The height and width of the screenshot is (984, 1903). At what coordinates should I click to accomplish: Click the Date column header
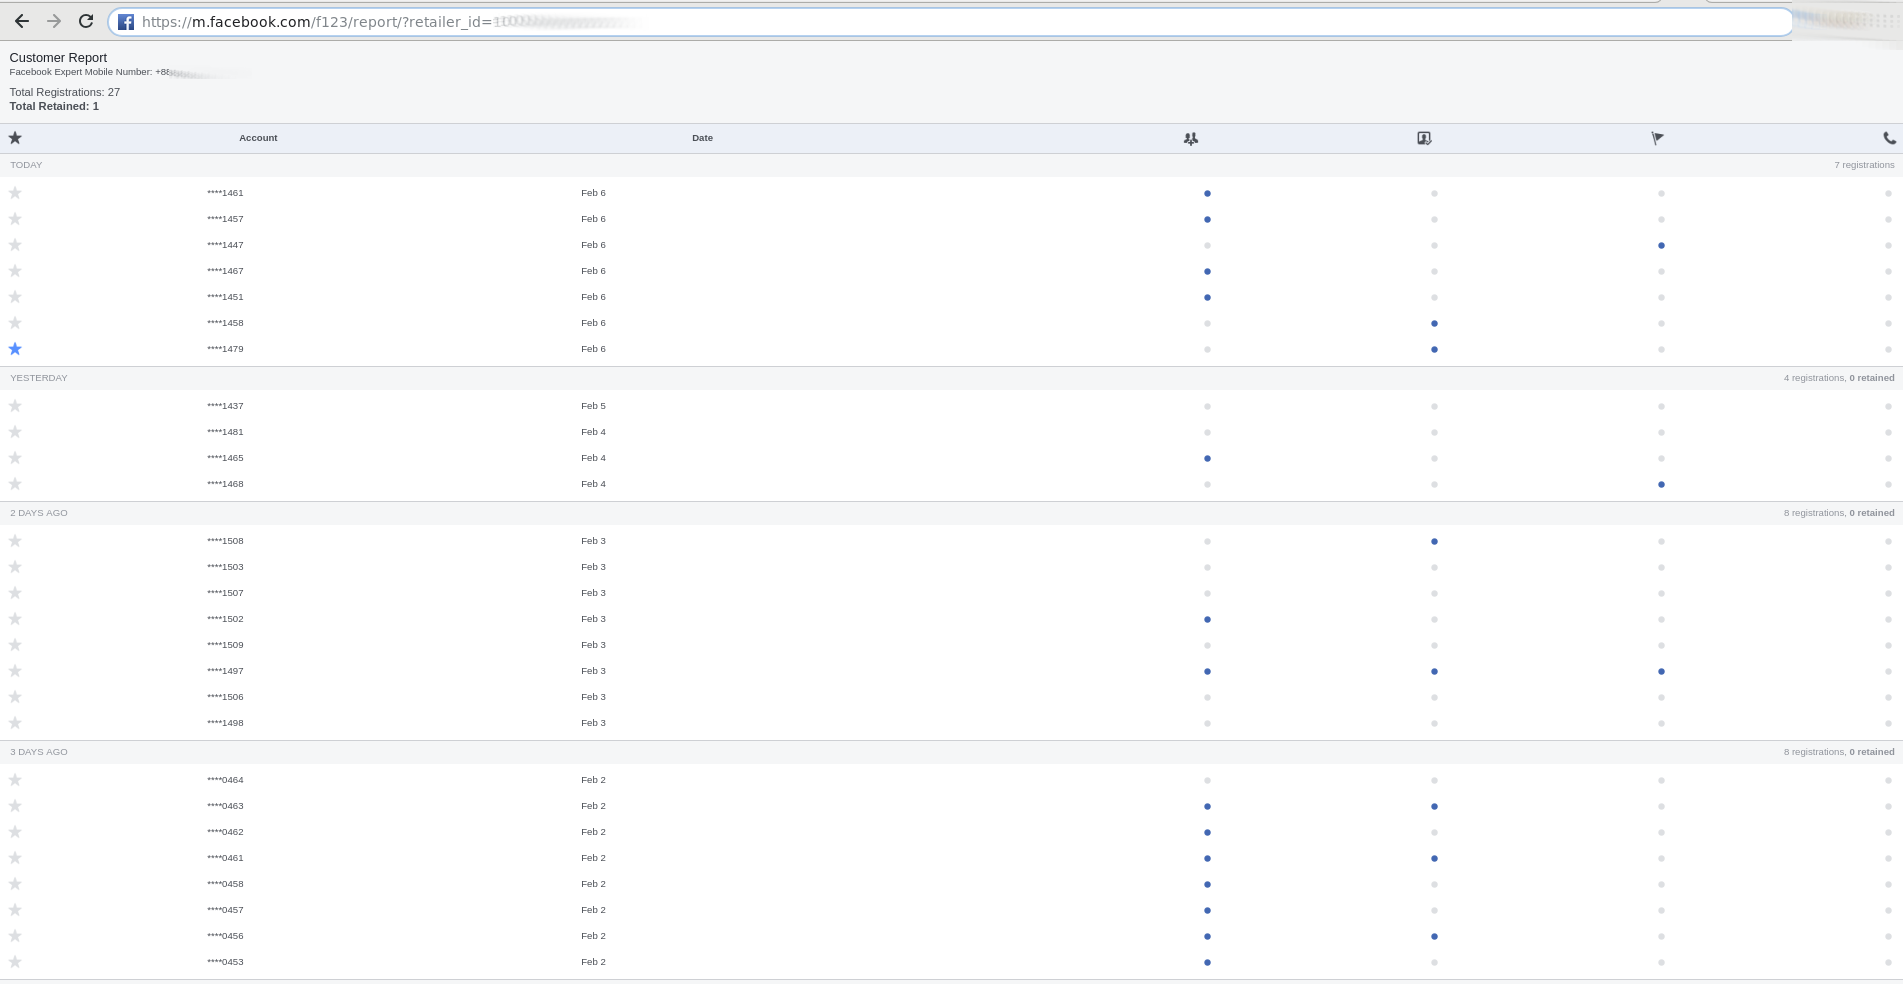(x=702, y=138)
